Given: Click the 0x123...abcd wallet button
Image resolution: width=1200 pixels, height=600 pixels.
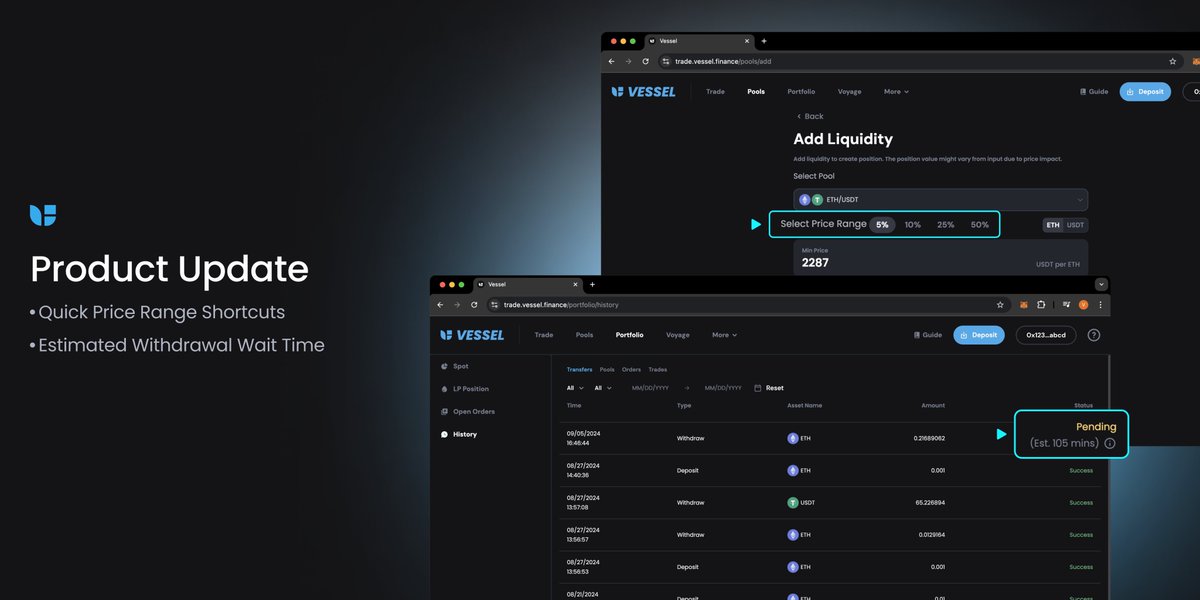Looking at the screenshot, I should [1045, 335].
